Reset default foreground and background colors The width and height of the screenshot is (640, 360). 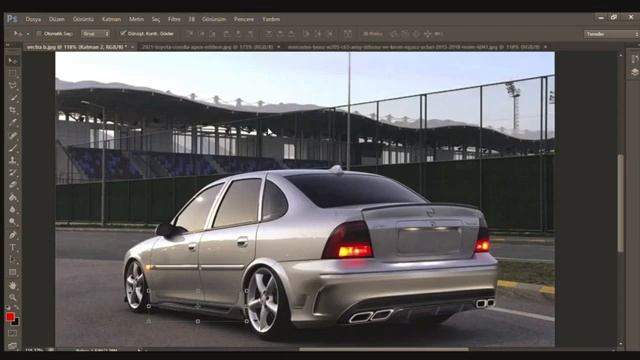tap(8, 308)
